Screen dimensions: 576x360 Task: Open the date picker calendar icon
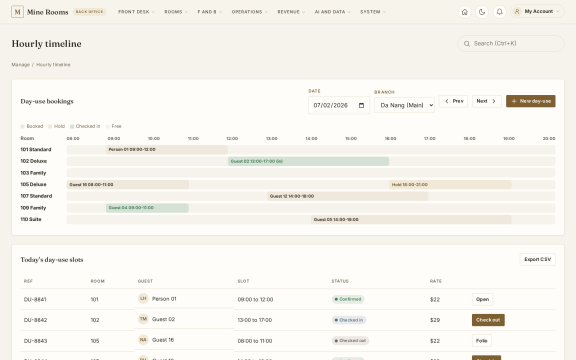[361, 105]
